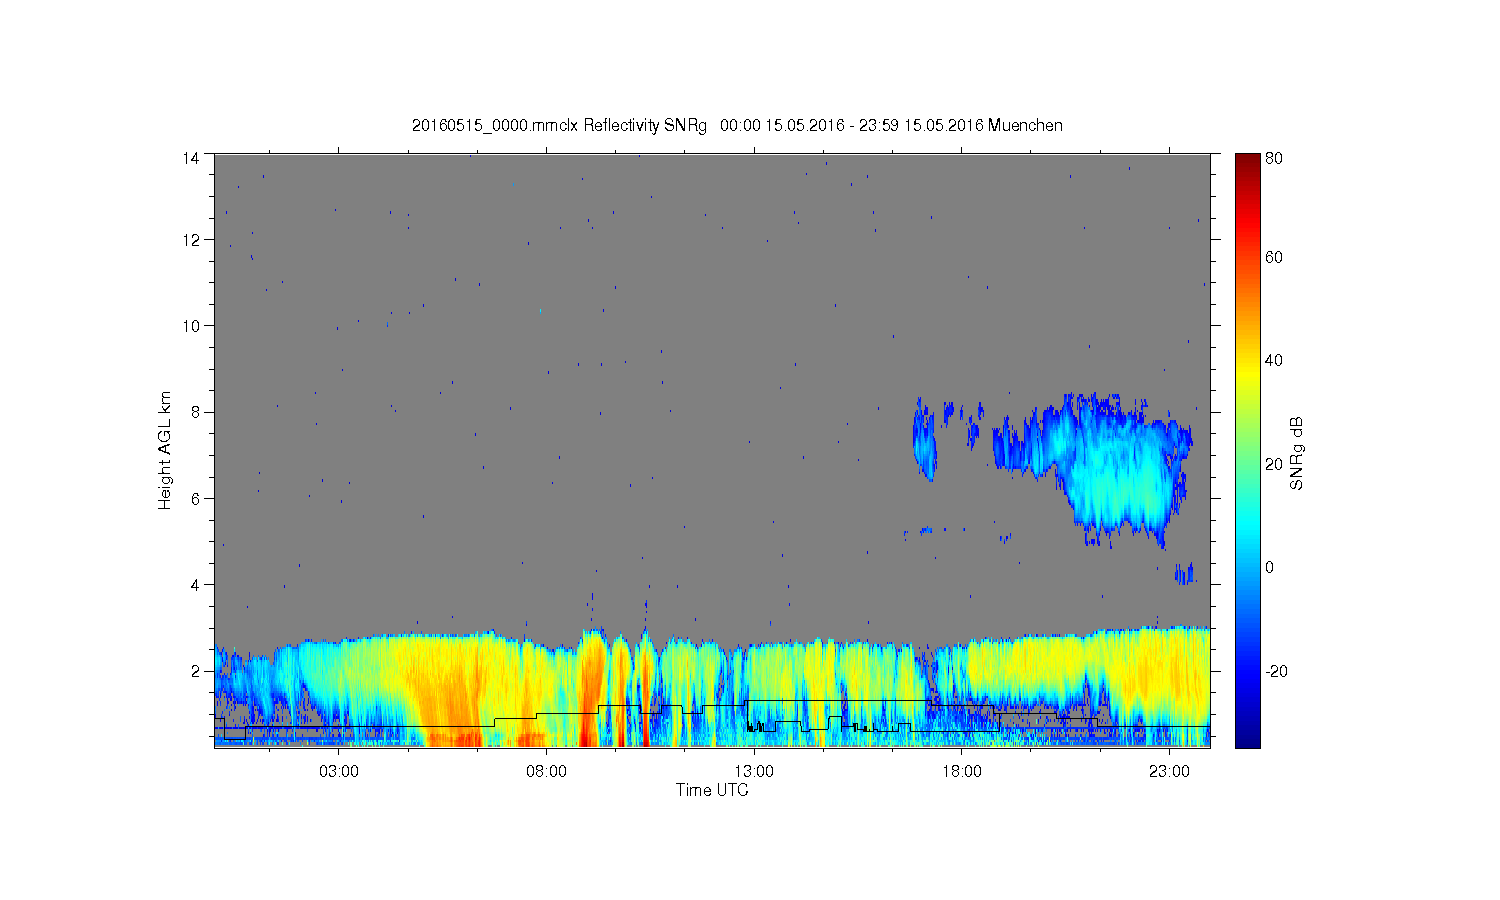Click the 'Time UTC' axis label
1500x900 pixels.
coord(712,790)
